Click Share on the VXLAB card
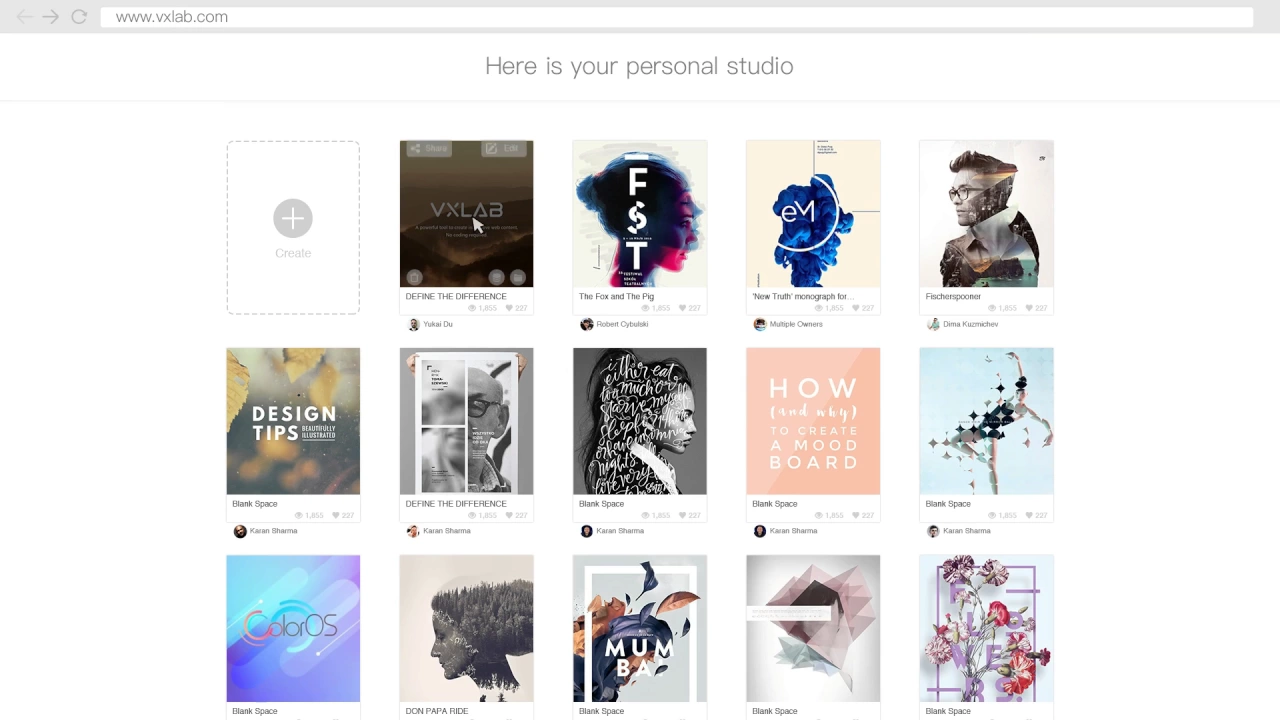The image size is (1280, 720). click(x=428, y=149)
